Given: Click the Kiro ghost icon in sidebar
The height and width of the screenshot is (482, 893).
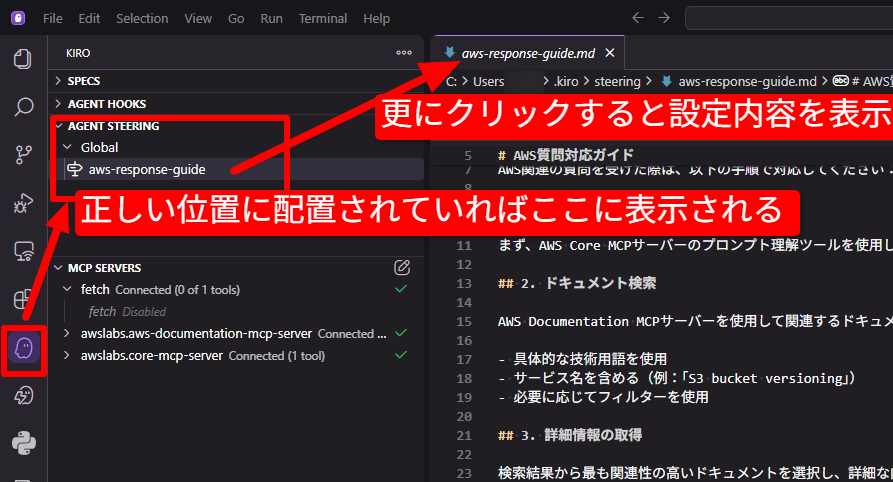Looking at the screenshot, I should [x=23, y=348].
